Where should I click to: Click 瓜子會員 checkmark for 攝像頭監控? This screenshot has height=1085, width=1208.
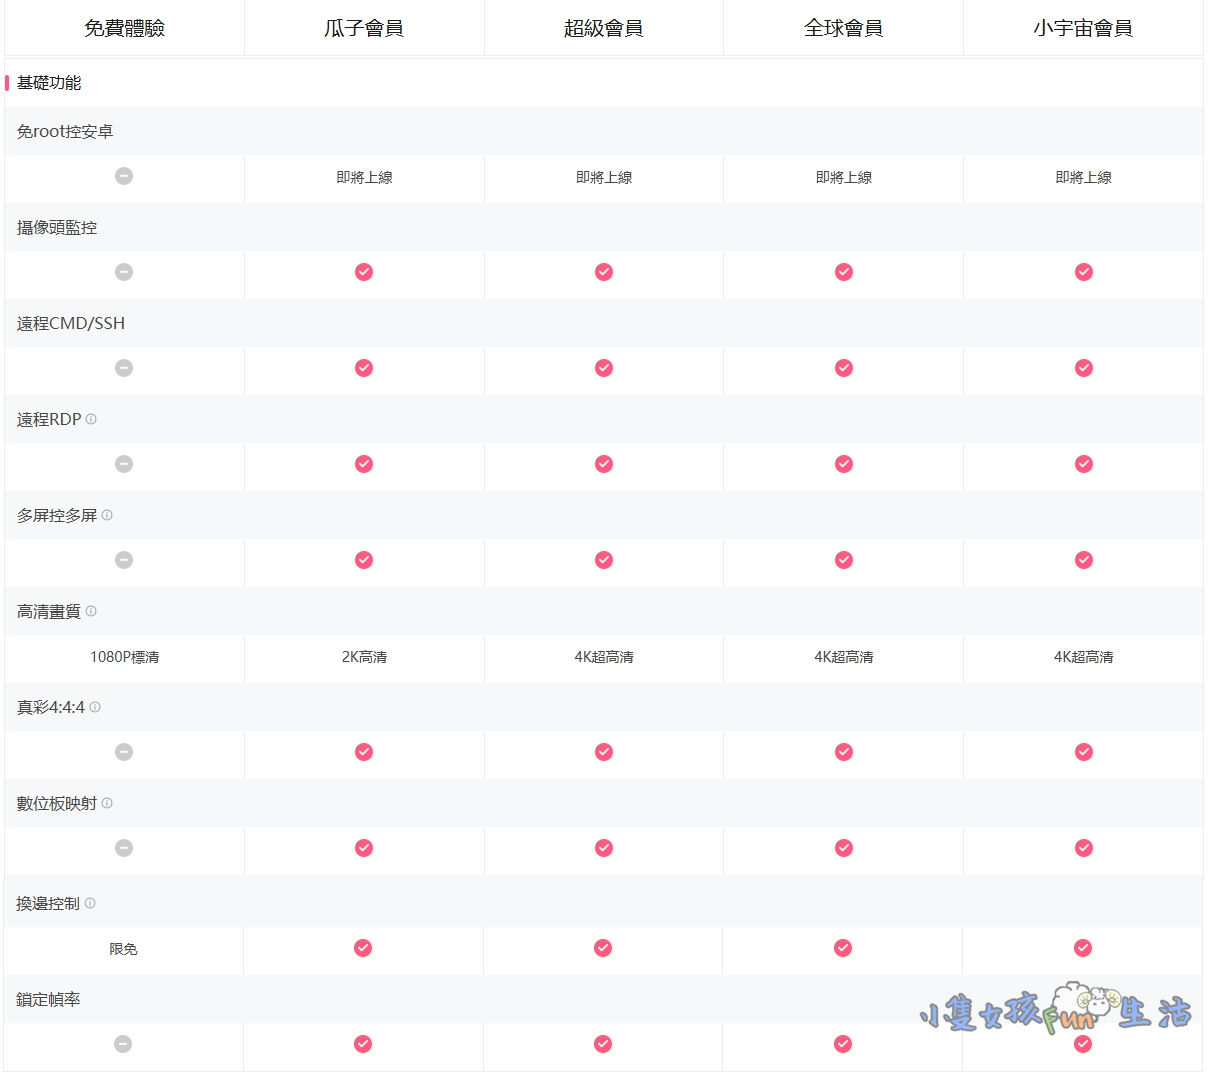(364, 272)
